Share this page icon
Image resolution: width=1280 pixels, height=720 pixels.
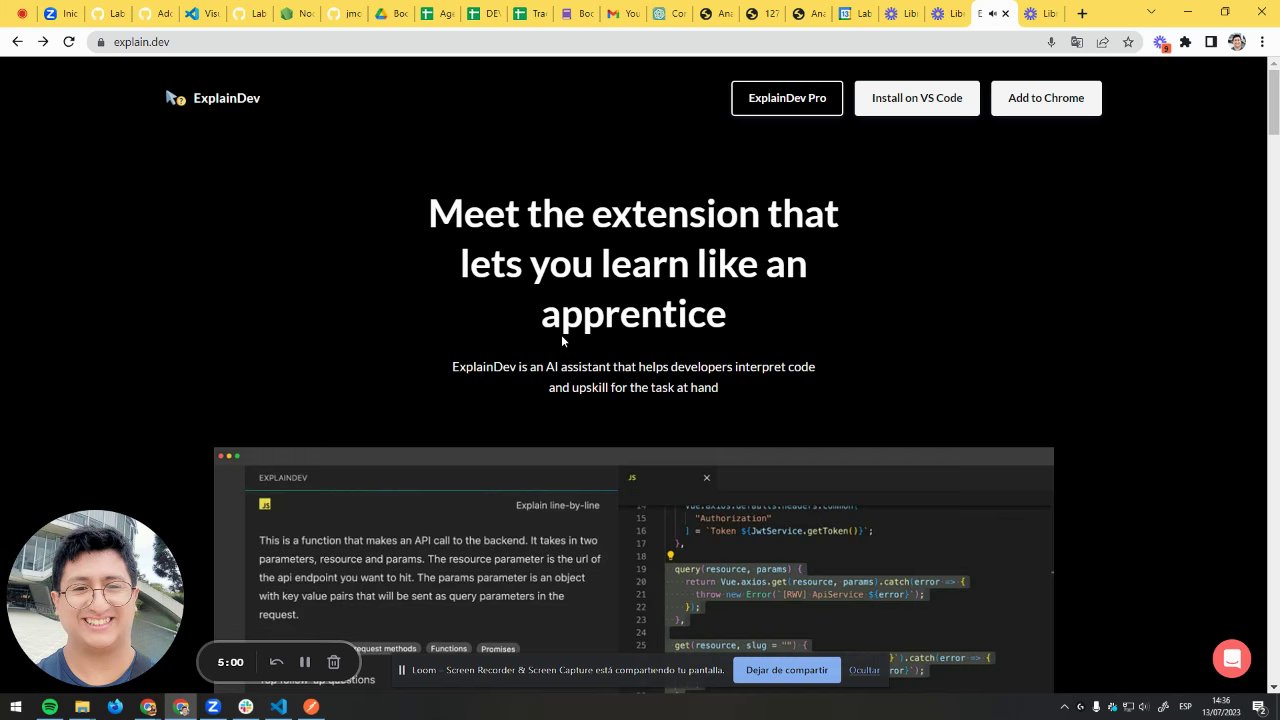click(1102, 42)
